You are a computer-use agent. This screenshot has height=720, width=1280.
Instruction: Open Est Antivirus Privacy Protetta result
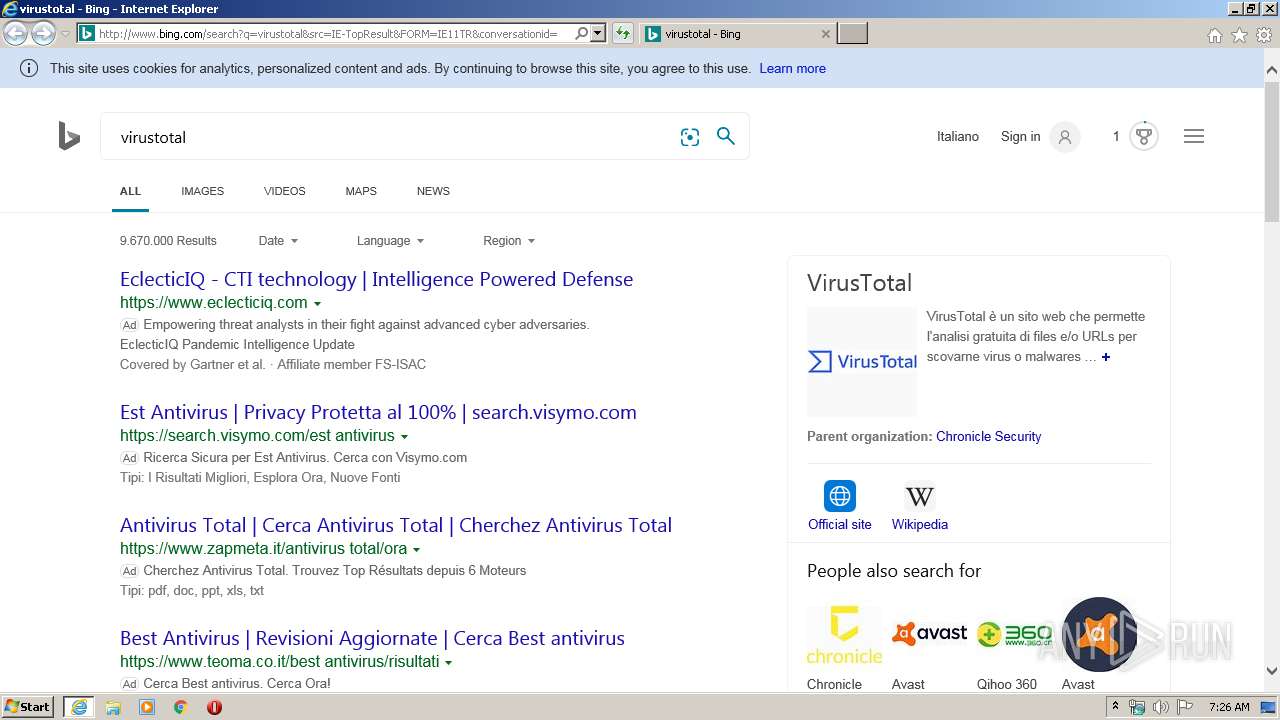[378, 412]
